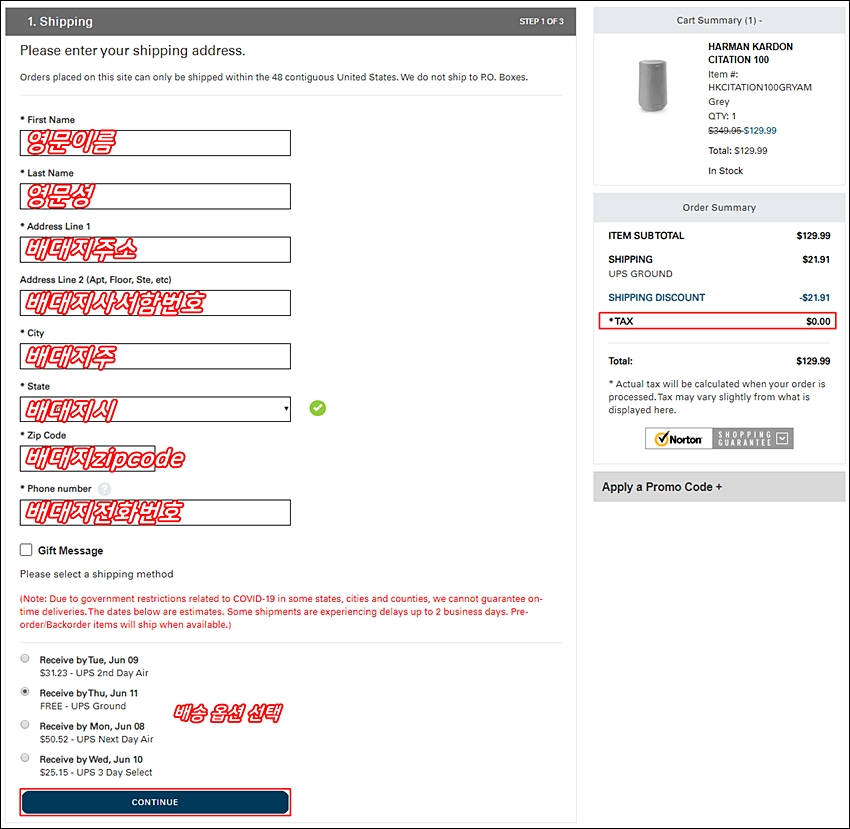
Task: Select UPS 2nd Day Air shipping option
Action: [25, 659]
